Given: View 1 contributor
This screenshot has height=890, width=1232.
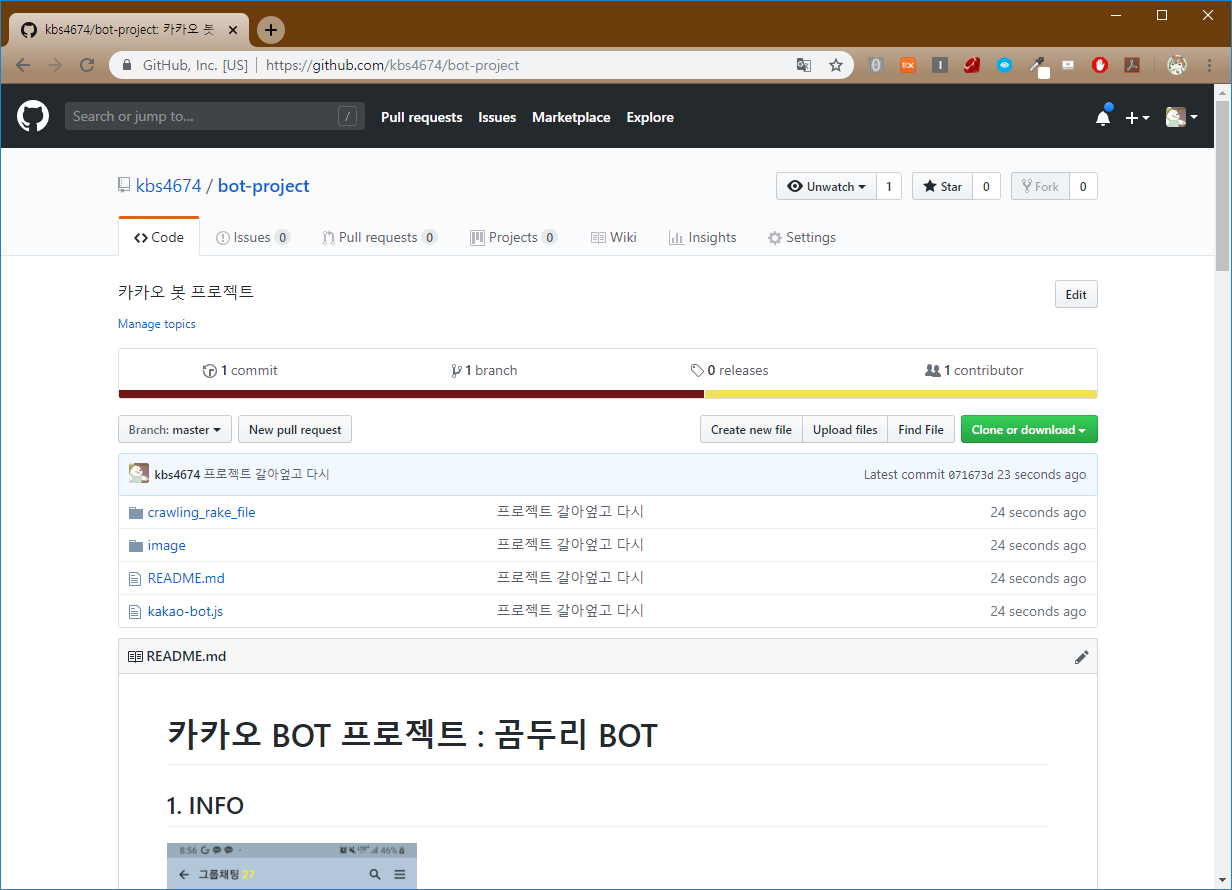Looking at the screenshot, I should point(974,370).
